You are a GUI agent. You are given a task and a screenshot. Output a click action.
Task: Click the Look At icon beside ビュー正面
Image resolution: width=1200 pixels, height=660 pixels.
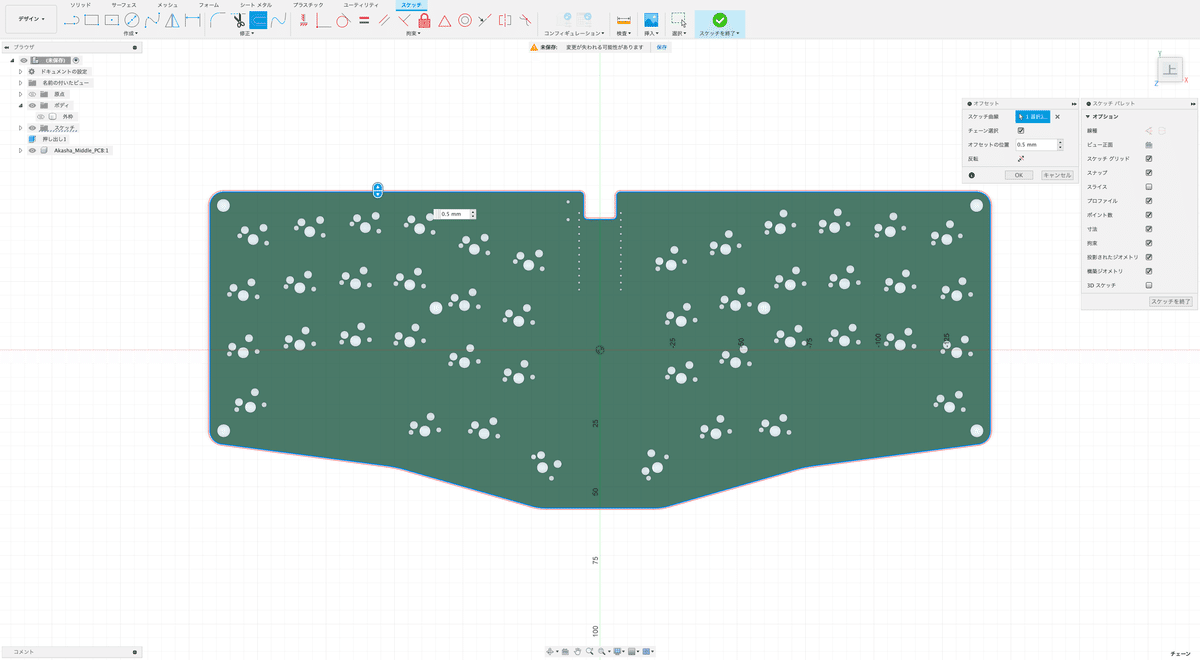point(1149,145)
